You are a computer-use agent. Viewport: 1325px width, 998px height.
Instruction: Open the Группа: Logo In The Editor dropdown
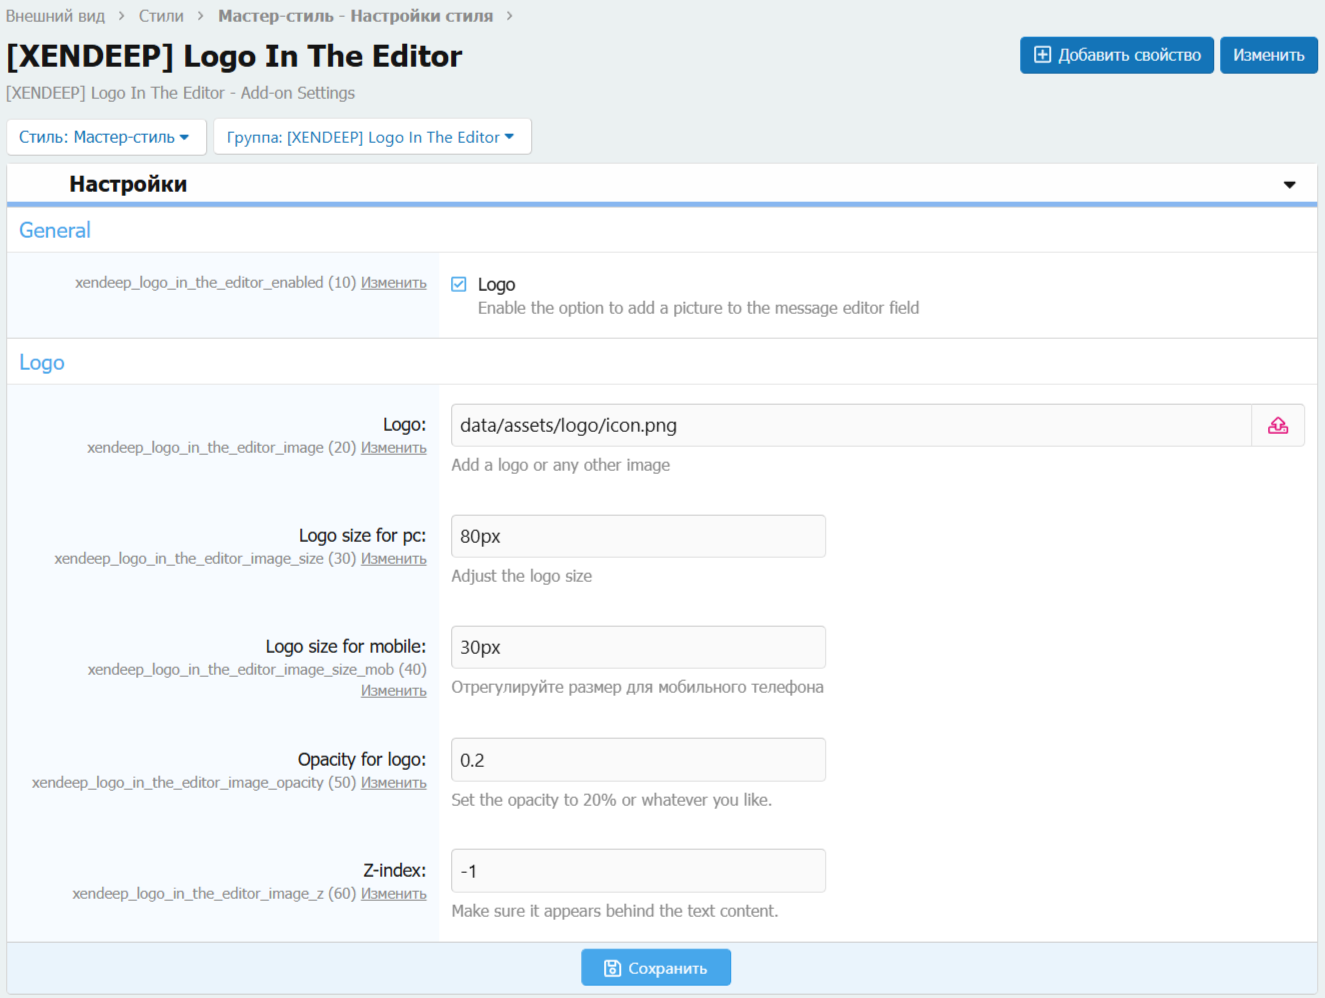point(371,137)
